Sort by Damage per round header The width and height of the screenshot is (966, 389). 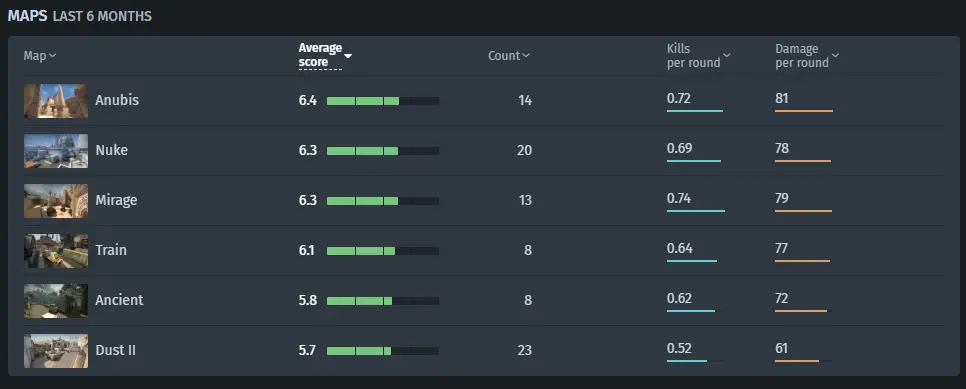tap(807, 56)
